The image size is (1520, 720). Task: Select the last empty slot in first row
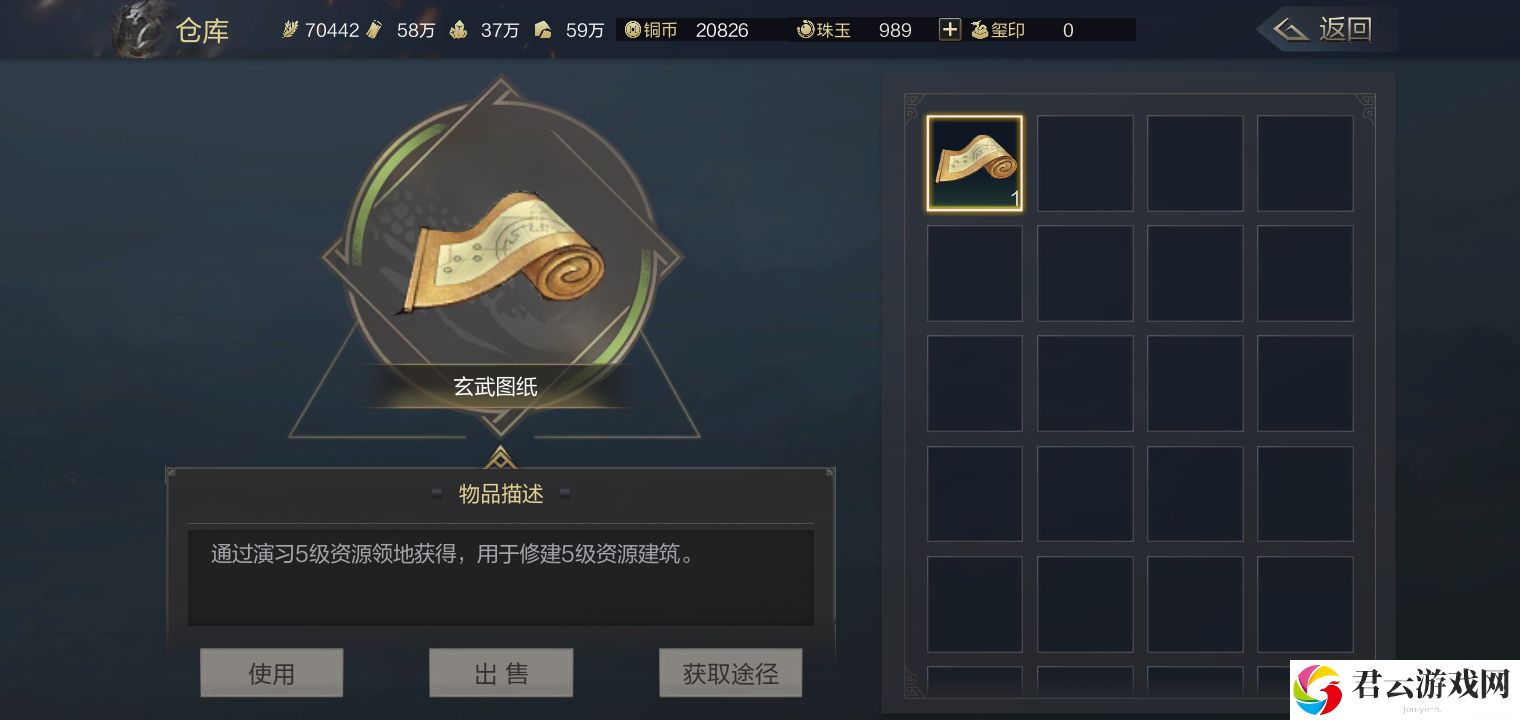(1305, 163)
